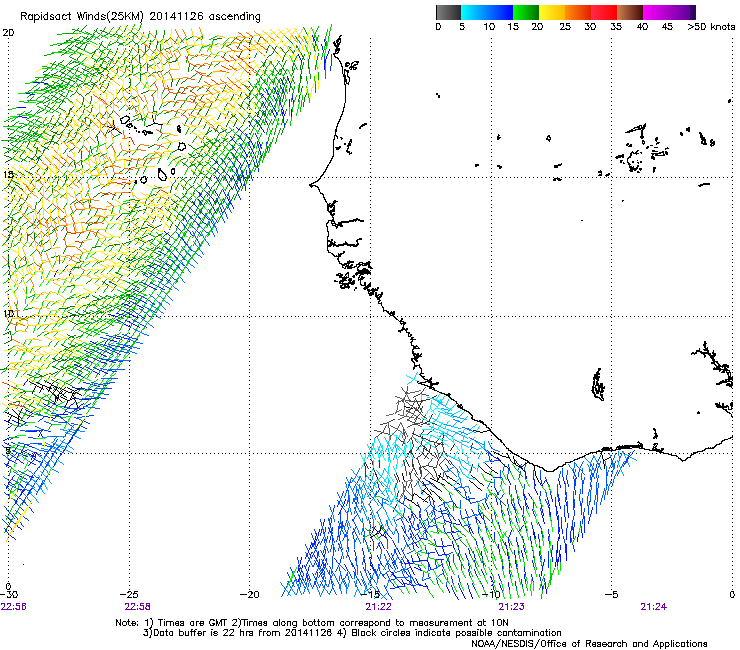Click the note 'Times are GMT' line
This screenshot has width=740, height=650.
(x=312, y=623)
